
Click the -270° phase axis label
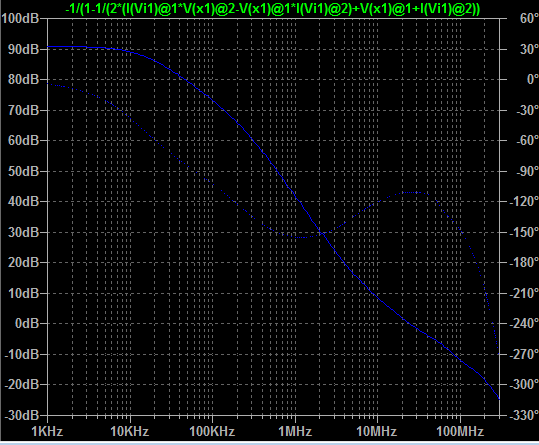coord(524,354)
